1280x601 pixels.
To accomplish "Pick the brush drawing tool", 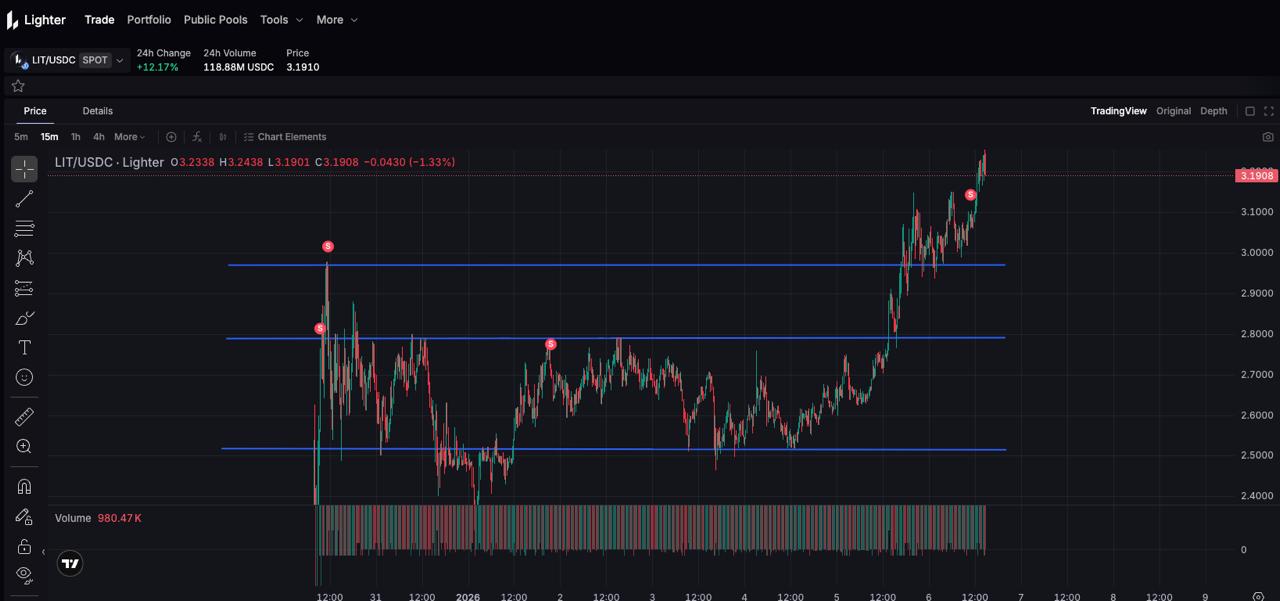I will pos(24,318).
